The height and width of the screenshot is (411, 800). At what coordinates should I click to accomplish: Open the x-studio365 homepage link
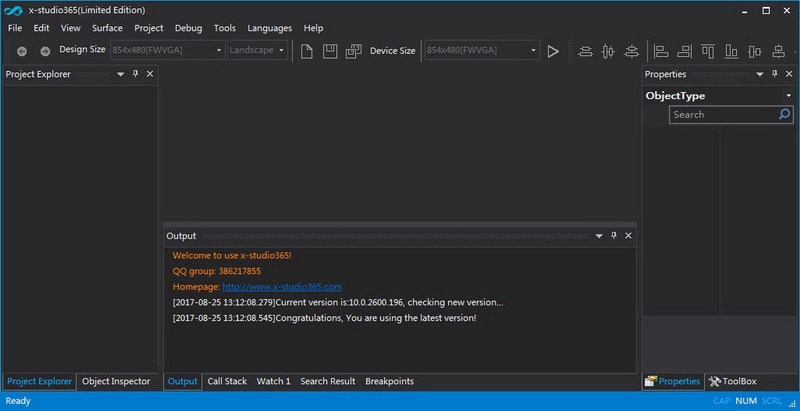(282, 287)
